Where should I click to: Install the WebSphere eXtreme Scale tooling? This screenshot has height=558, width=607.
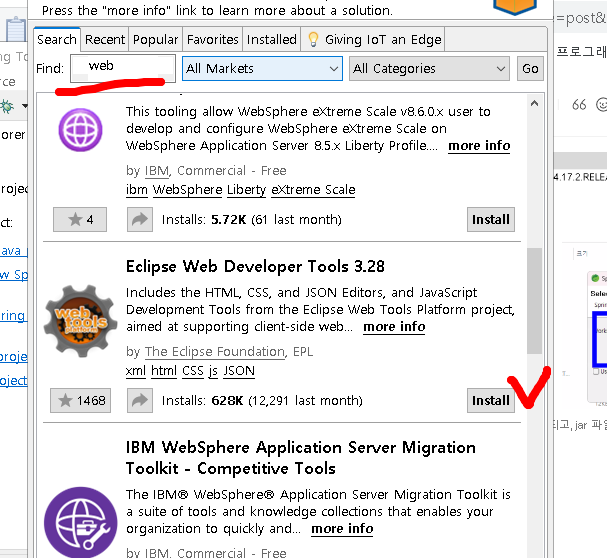coord(490,220)
